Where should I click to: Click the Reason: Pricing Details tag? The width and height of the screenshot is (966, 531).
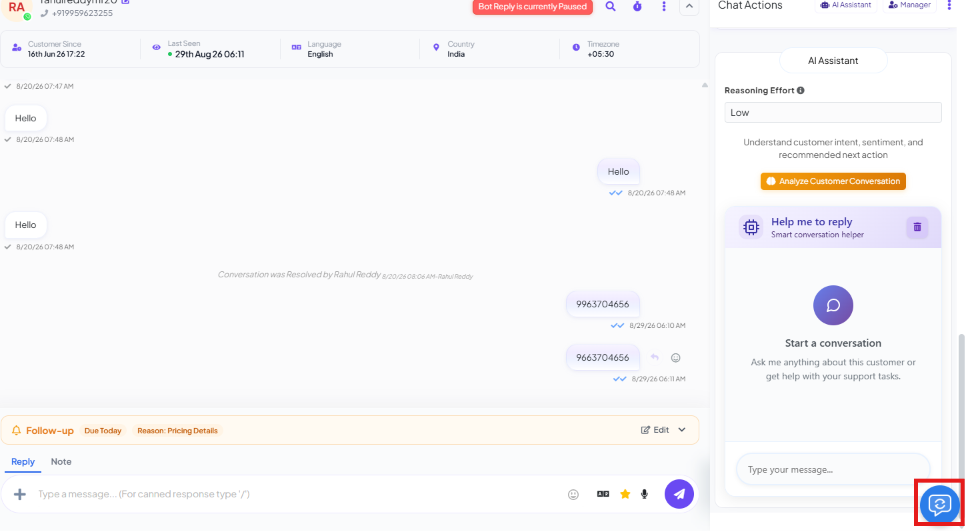point(177,431)
